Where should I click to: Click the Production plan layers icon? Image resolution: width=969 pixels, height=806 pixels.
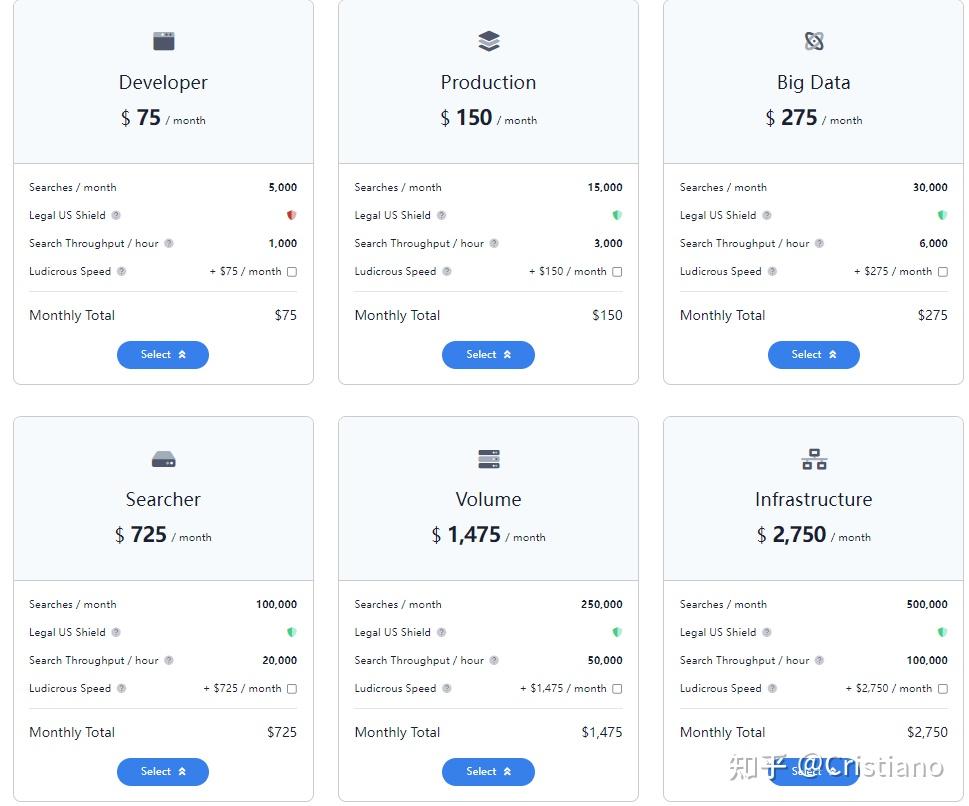click(x=488, y=41)
